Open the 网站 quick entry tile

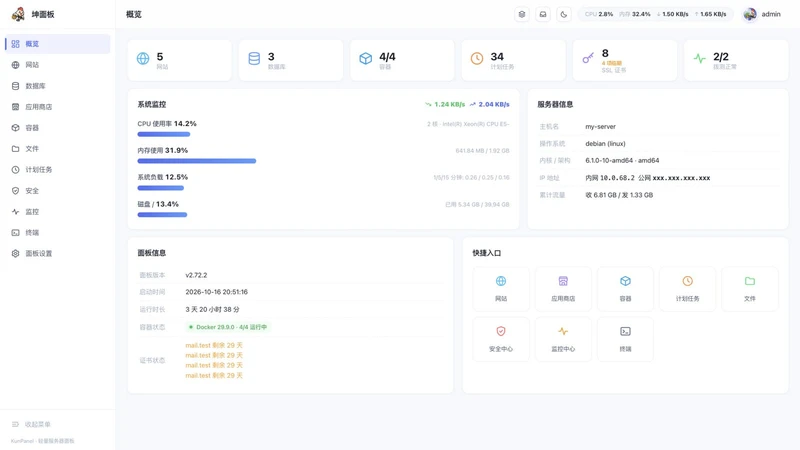(x=501, y=289)
